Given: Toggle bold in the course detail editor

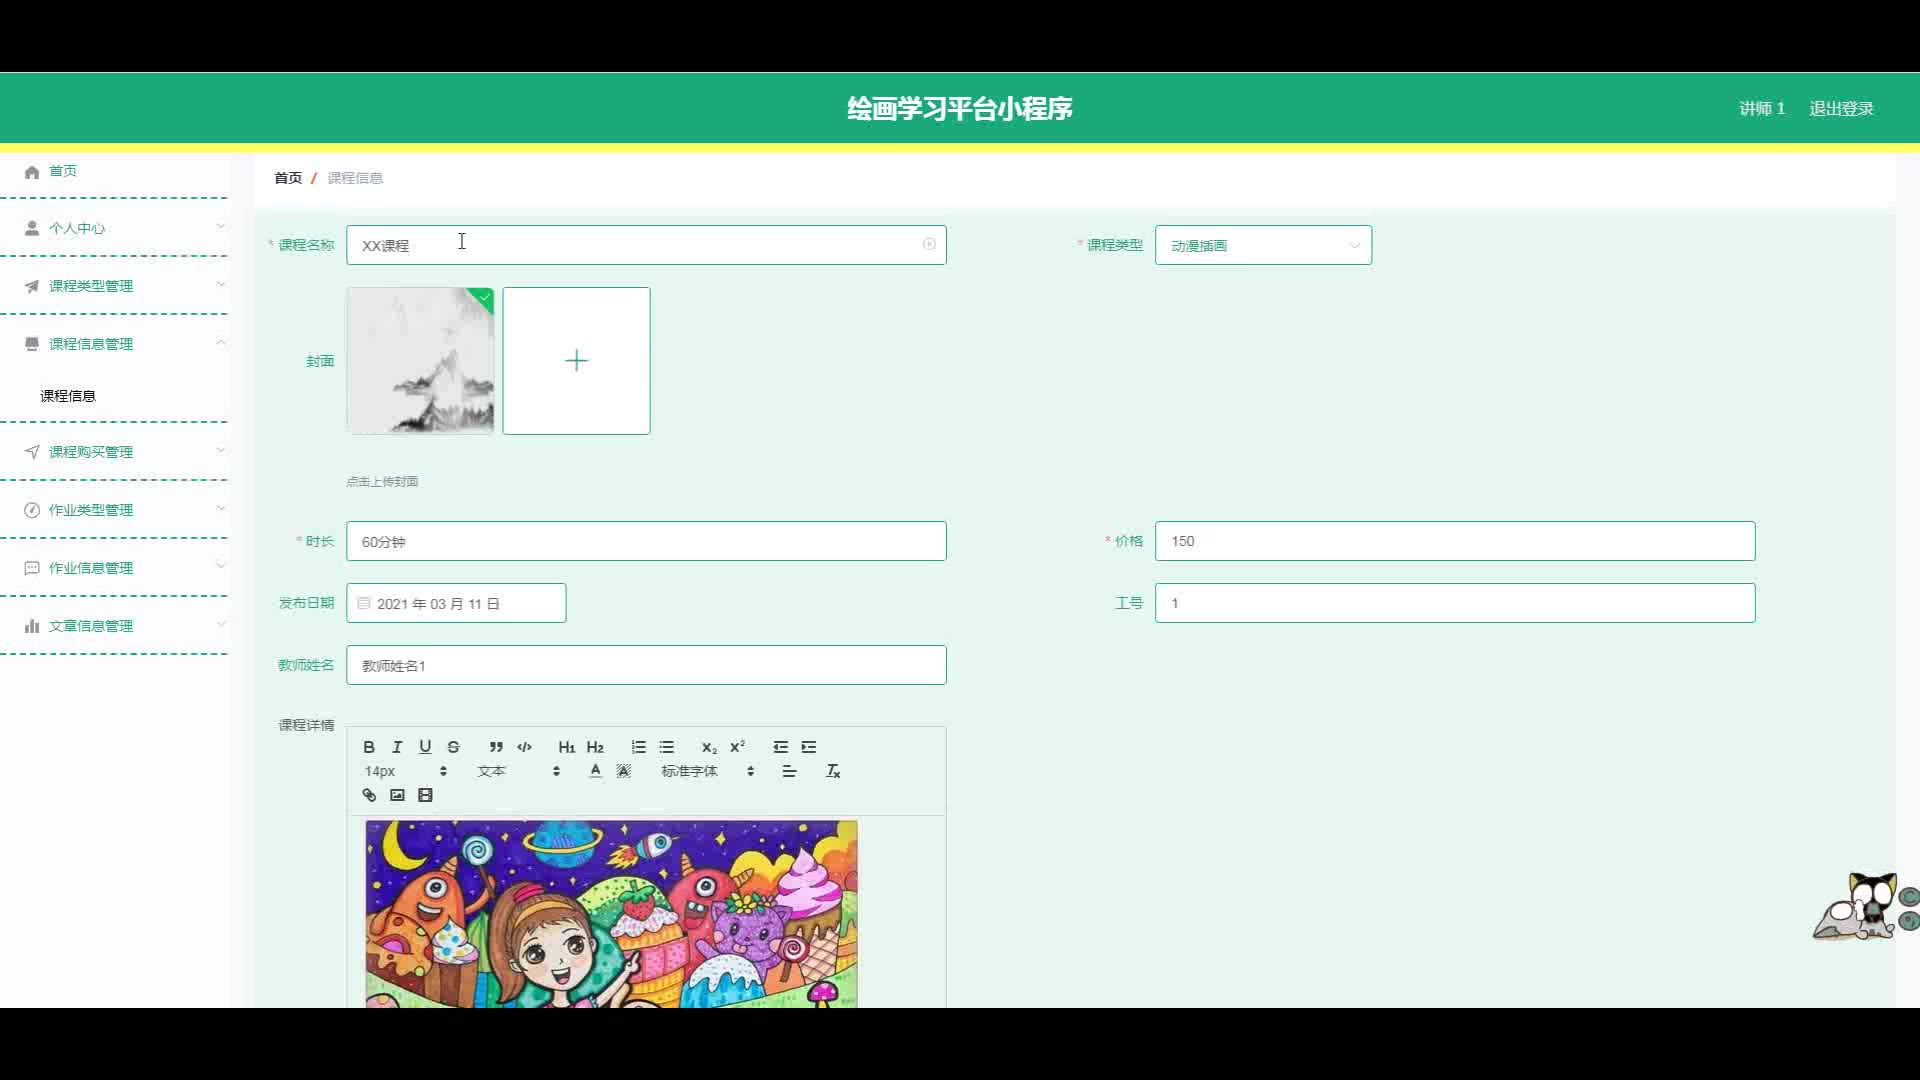Looking at the screenshot, I should [x=369, y=747].
